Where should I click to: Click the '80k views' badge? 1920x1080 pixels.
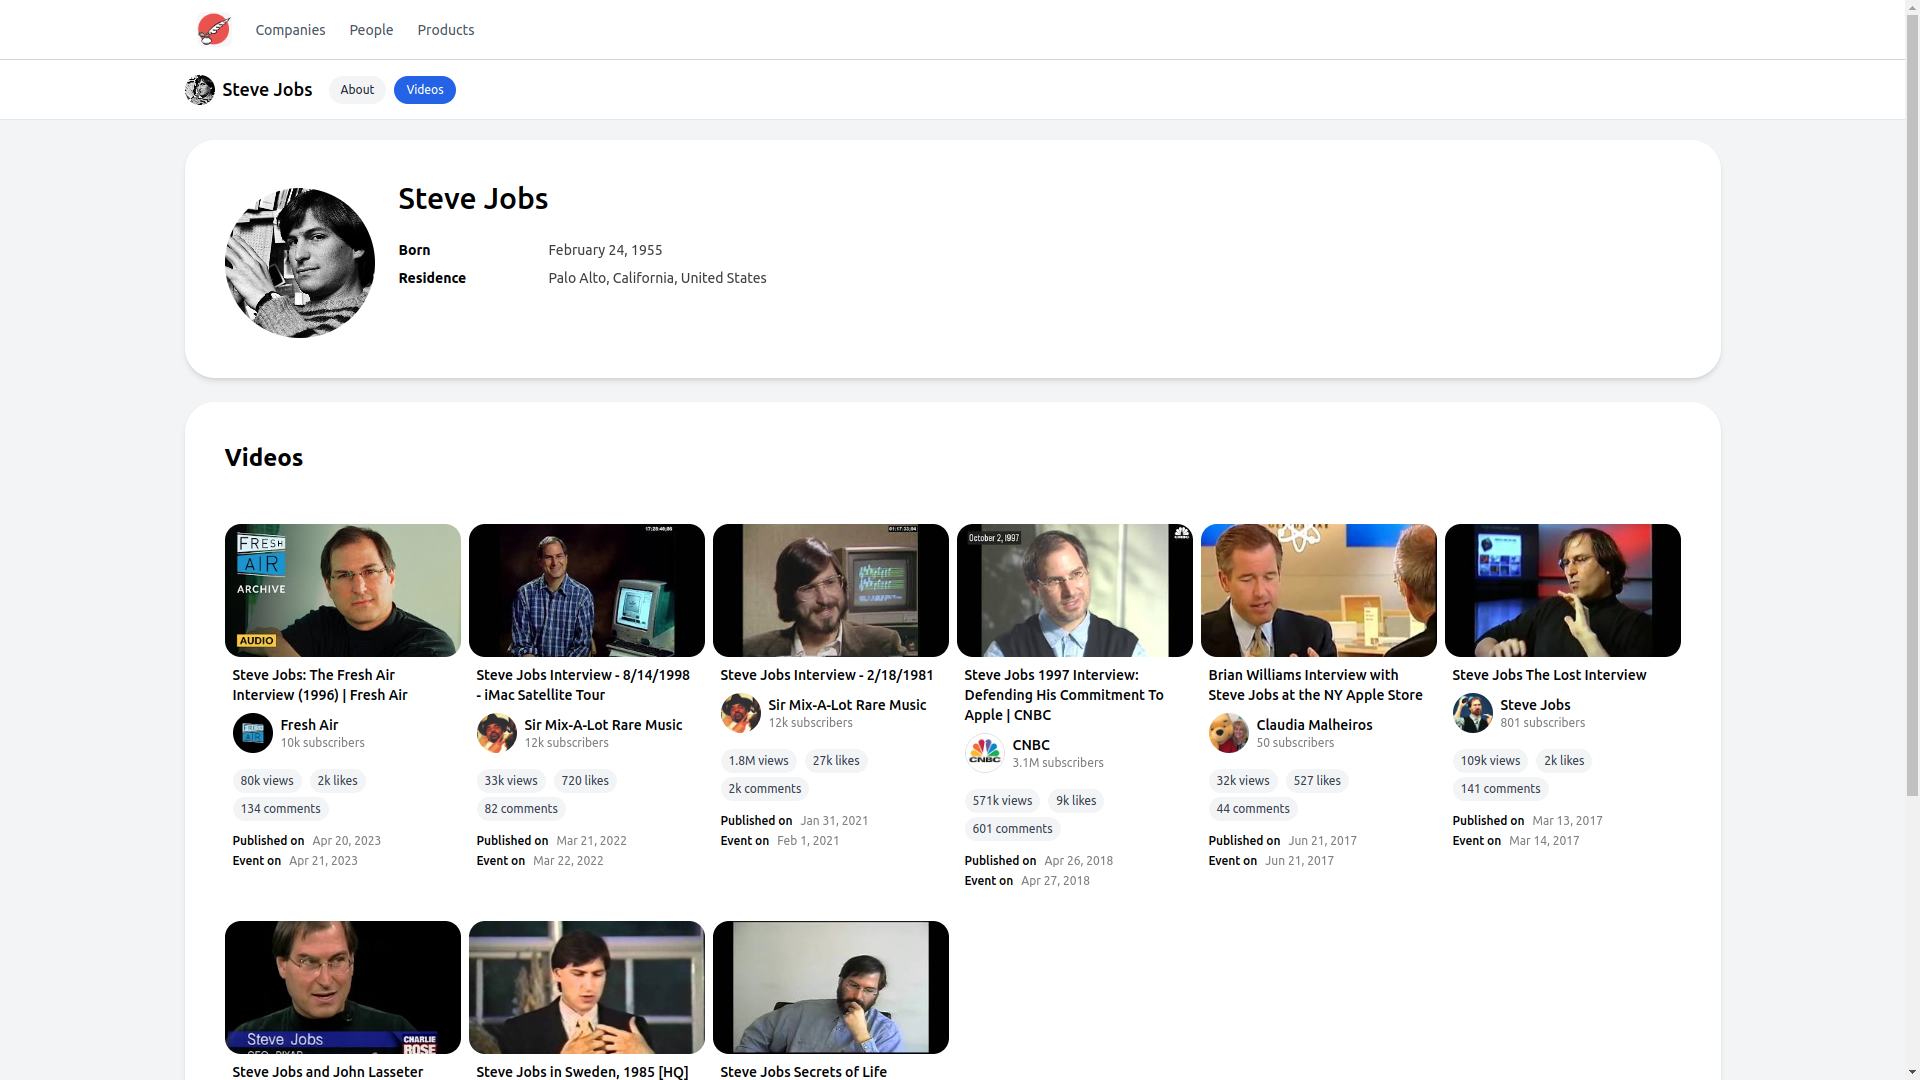267,781
